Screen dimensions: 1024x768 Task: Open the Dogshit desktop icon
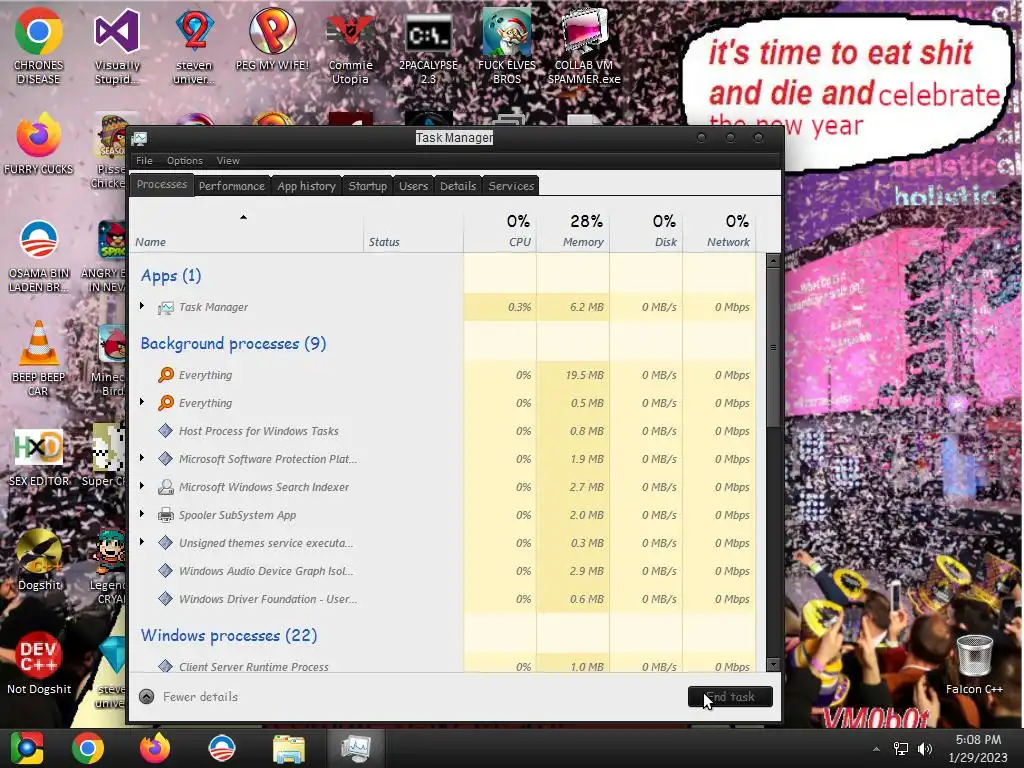coord(39,560)
